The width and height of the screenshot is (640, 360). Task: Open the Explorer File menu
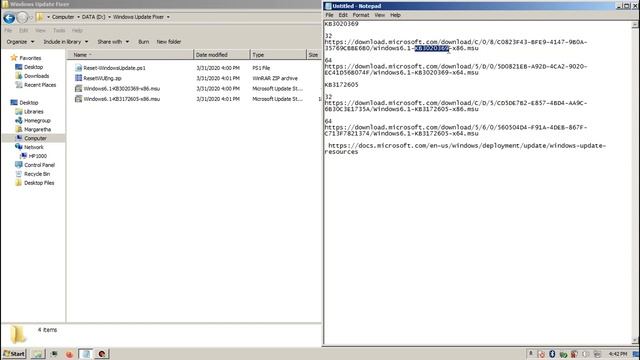pos(8,31)
